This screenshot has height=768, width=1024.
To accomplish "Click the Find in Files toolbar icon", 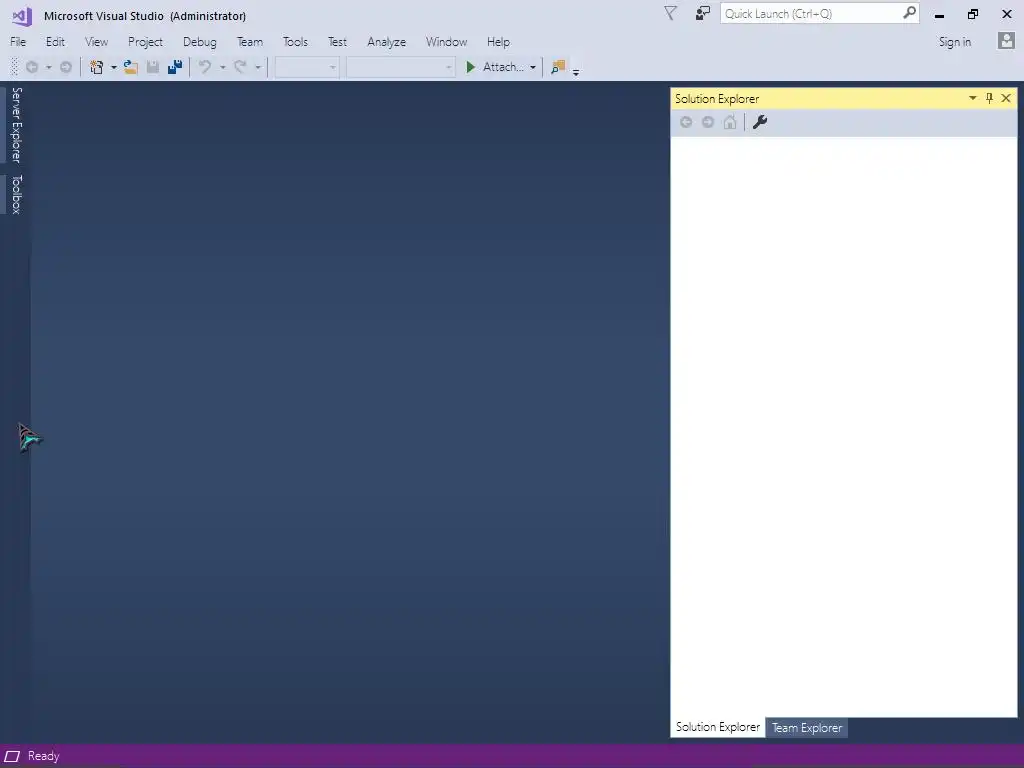I will (558, 67).
